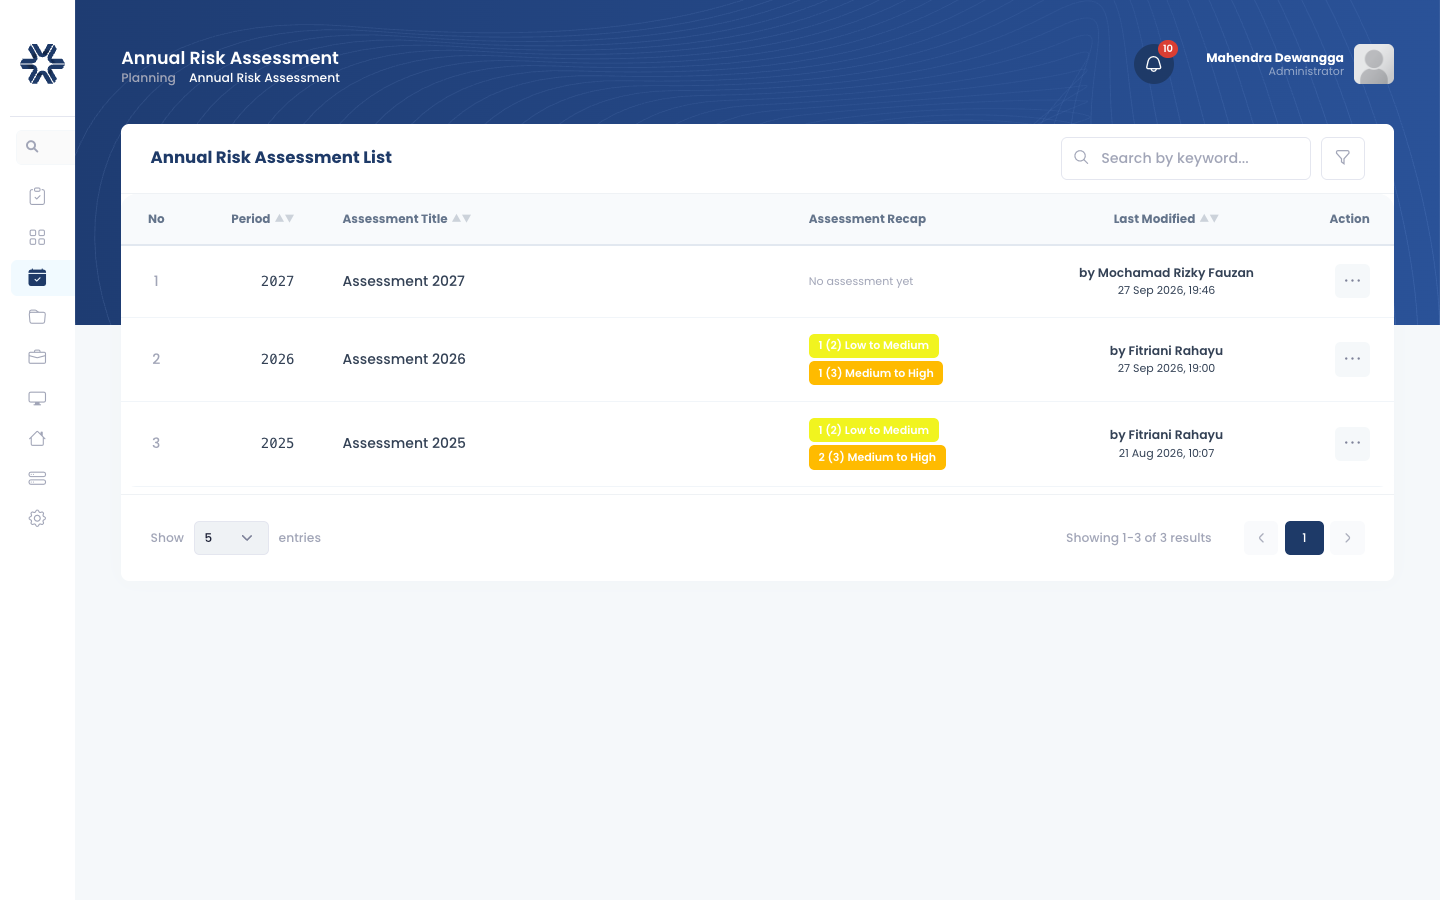Open the sidebar search icon
1440x900 pixels.
click(32, 147)
